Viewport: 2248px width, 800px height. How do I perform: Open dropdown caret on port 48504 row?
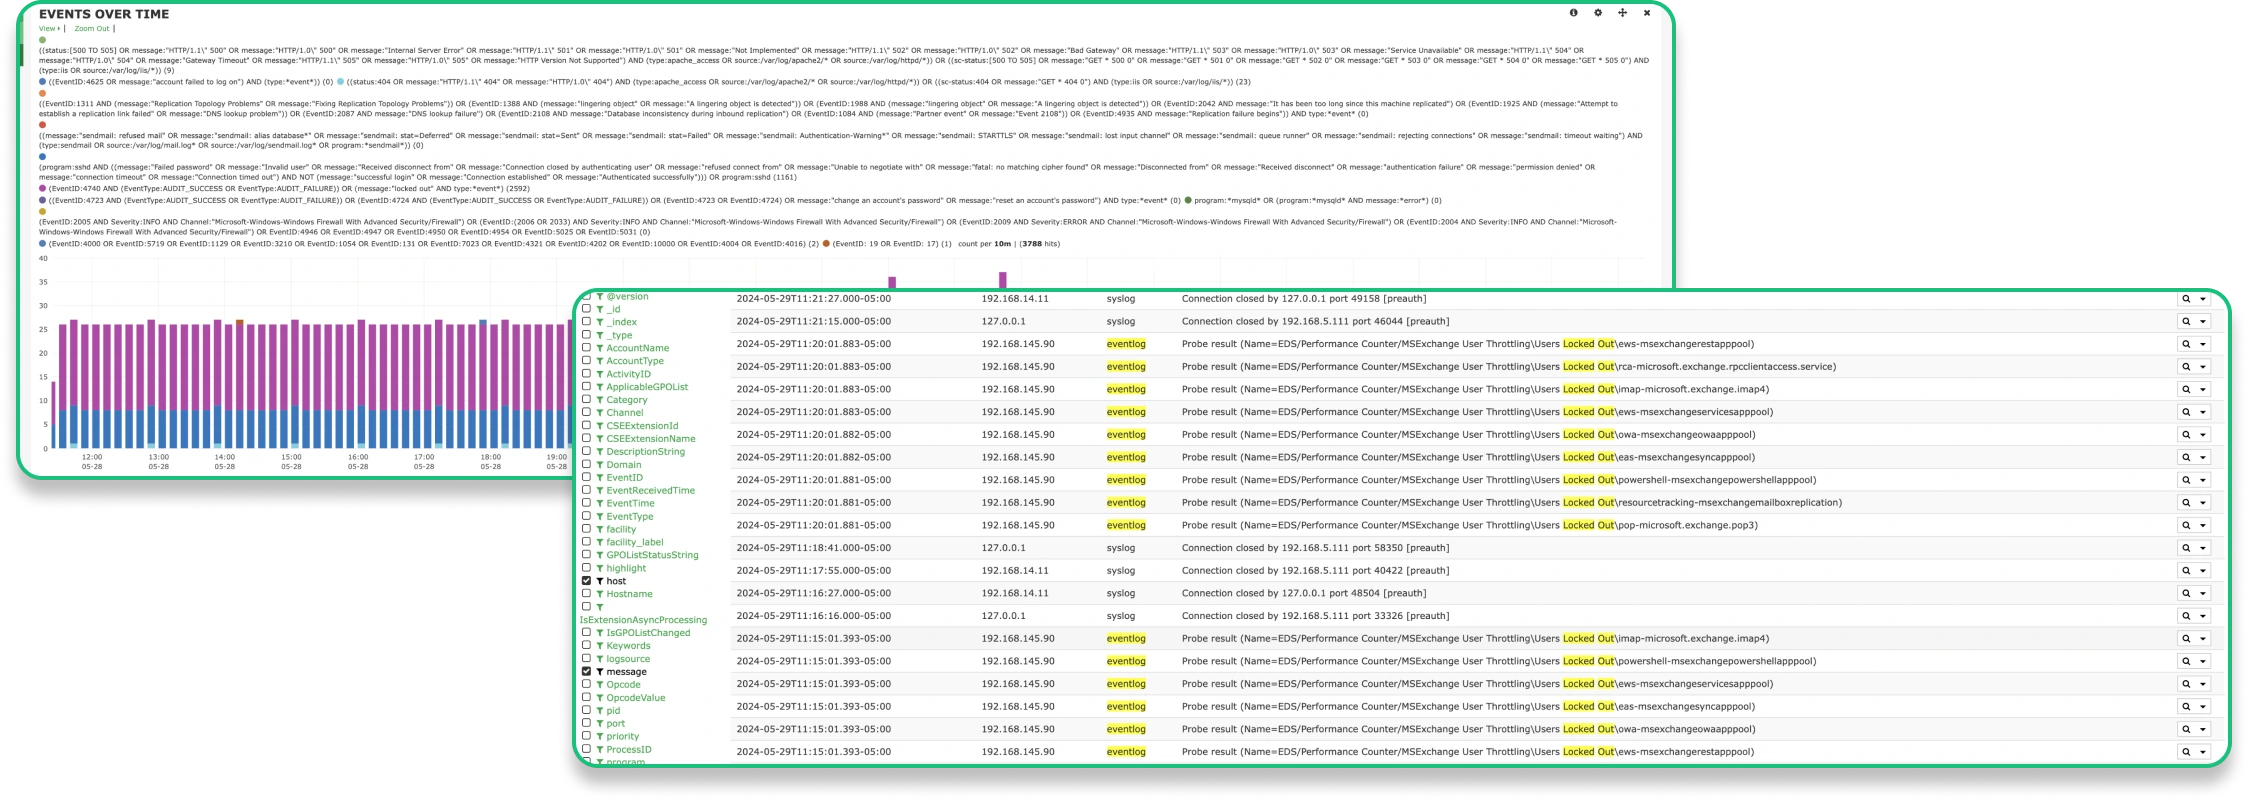[x=2202, y=593]
